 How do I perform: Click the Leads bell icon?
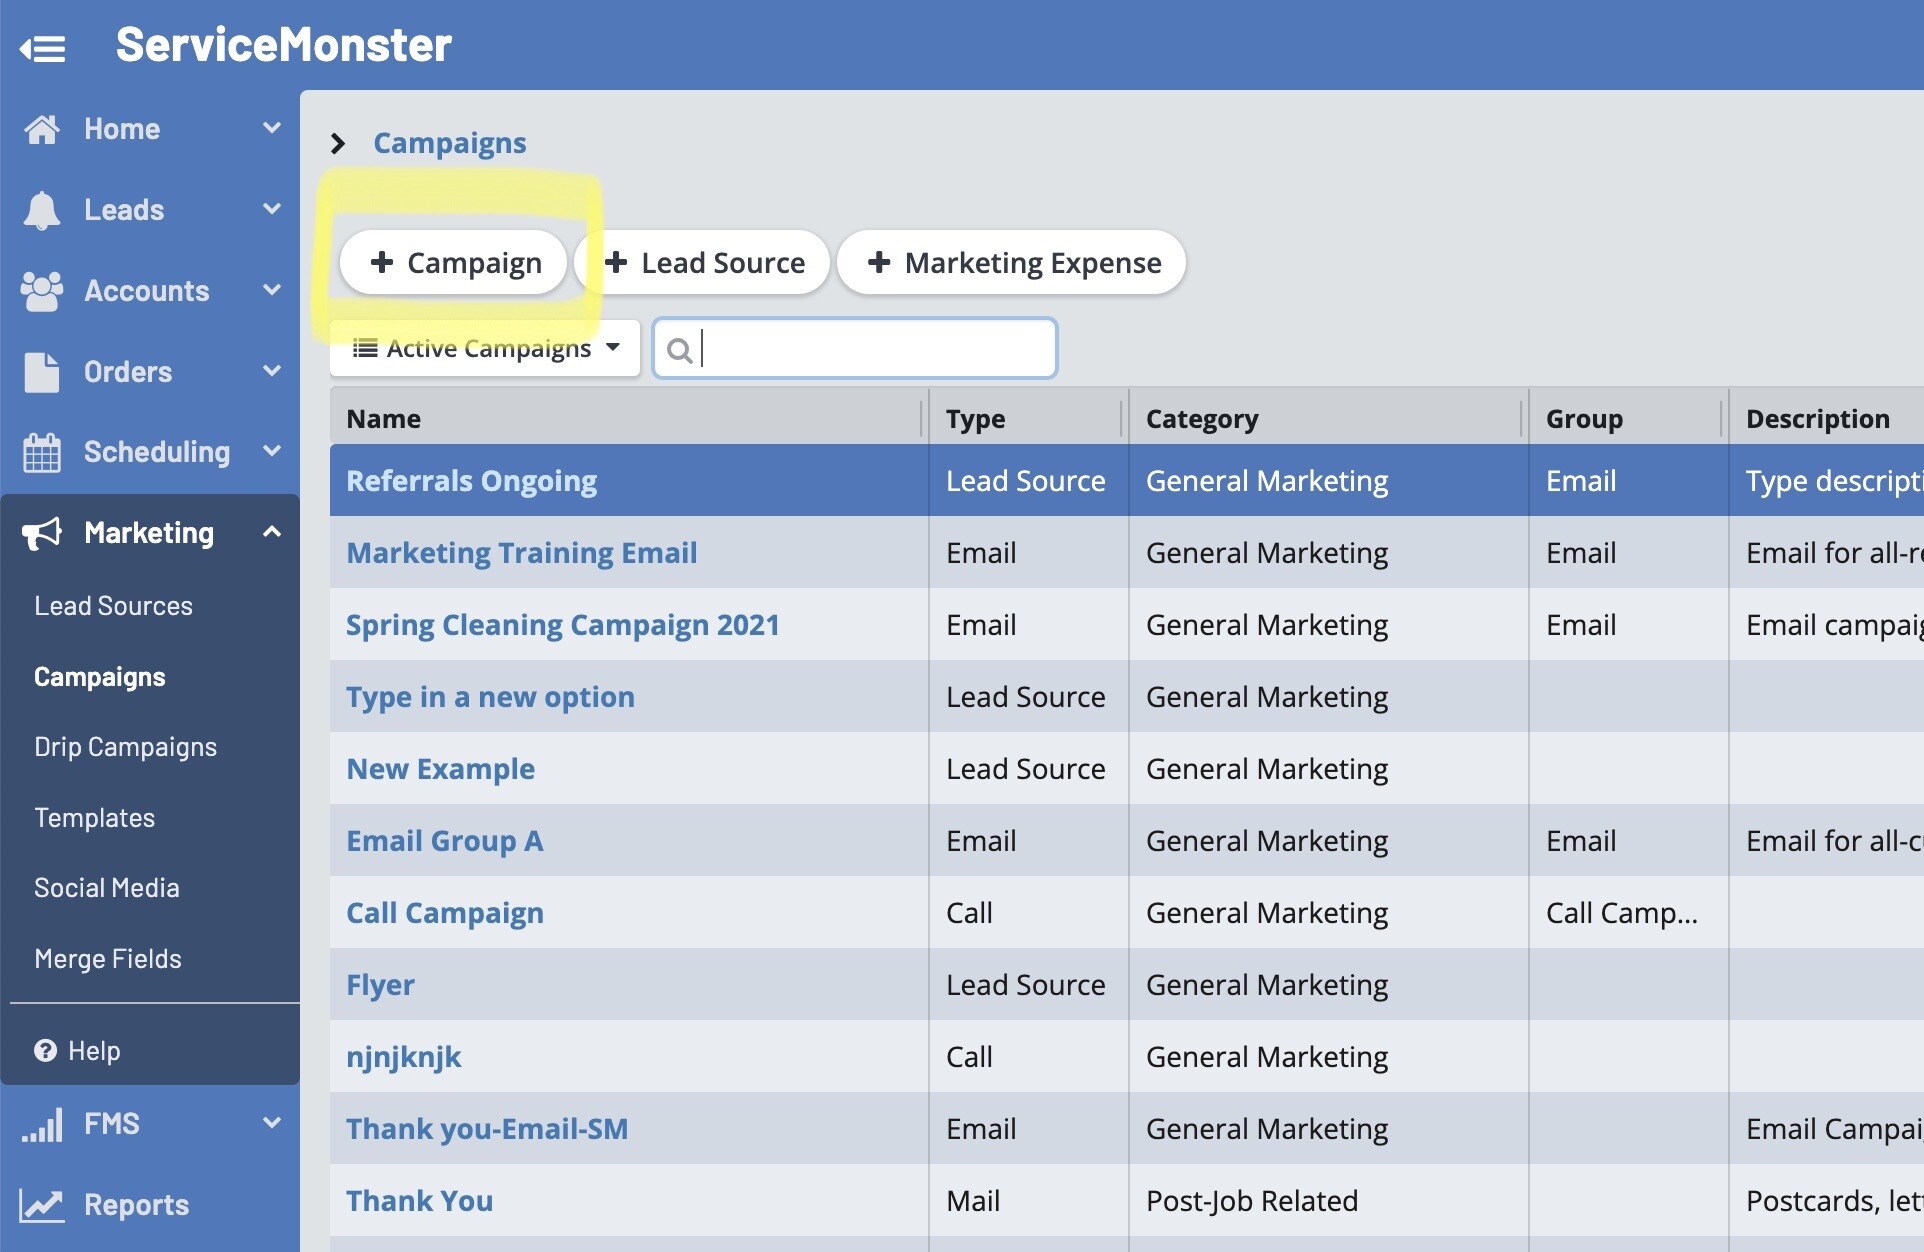point(42,210)
